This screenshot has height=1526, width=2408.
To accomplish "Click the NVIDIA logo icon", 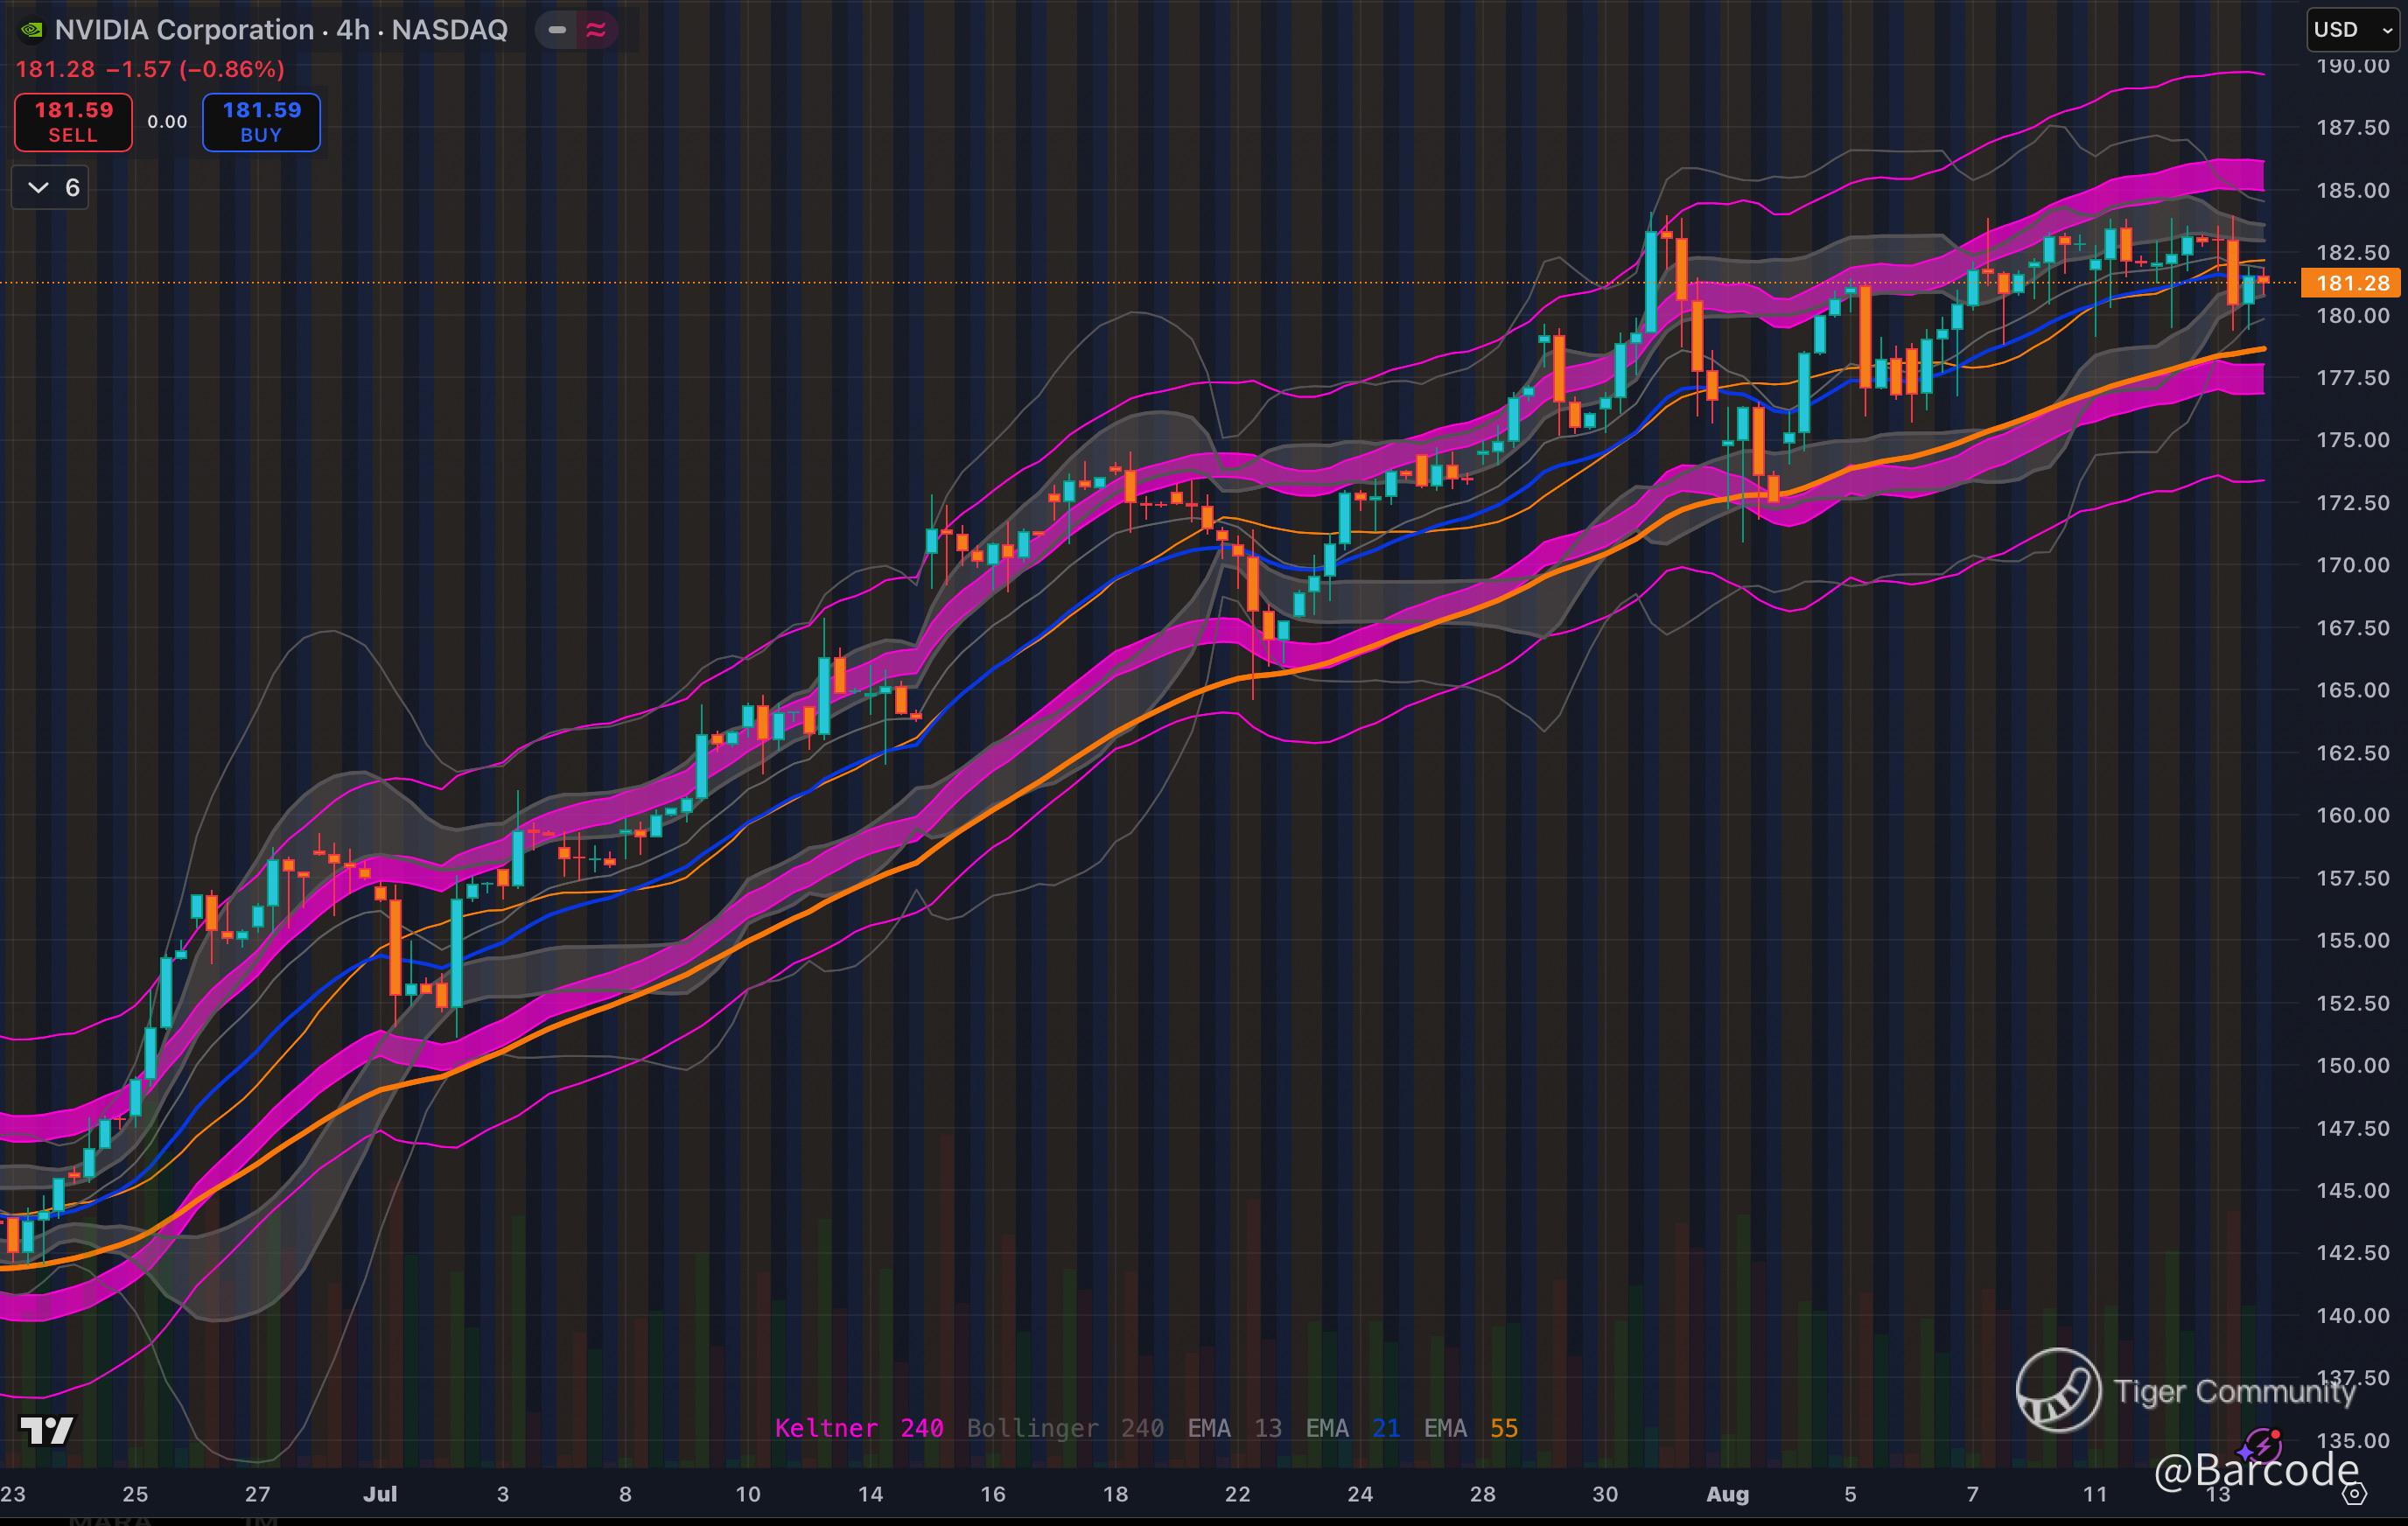I will tap(32, 30).
